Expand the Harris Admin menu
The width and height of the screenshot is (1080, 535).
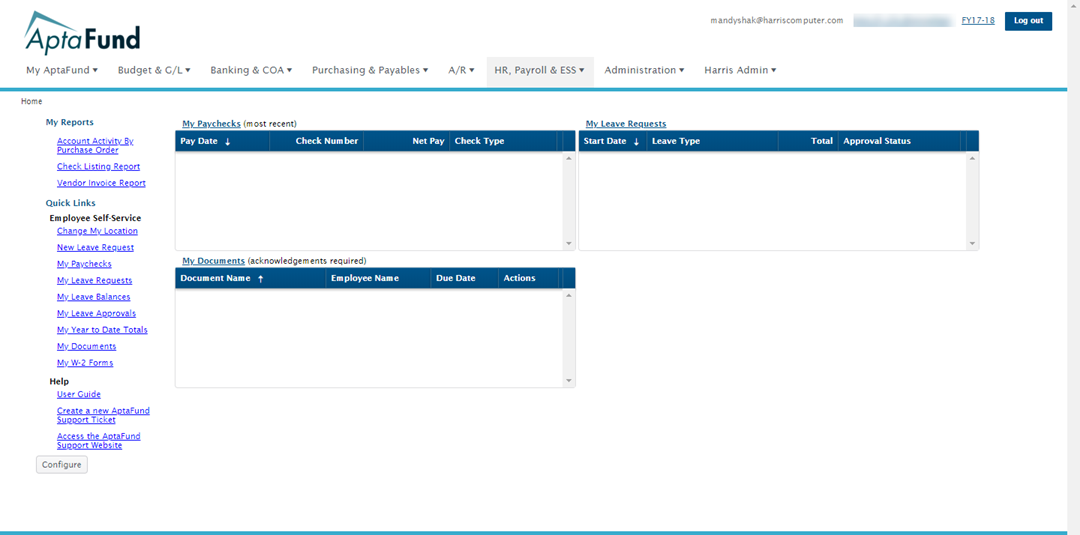pyautogui.click(x=740, y=70)
